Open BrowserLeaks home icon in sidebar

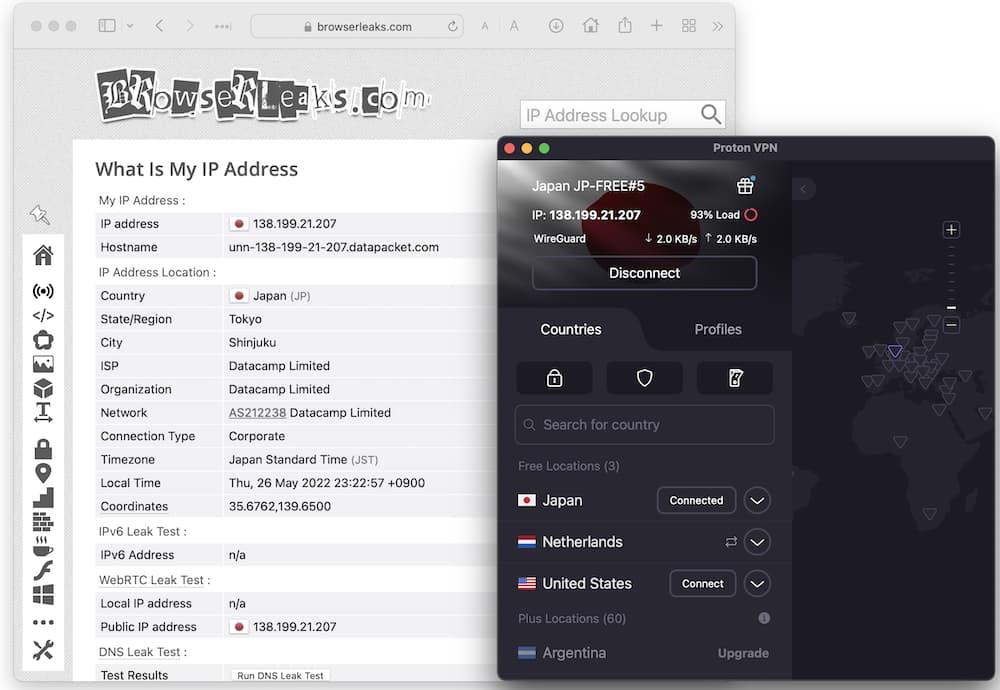[x=43, y=255]
